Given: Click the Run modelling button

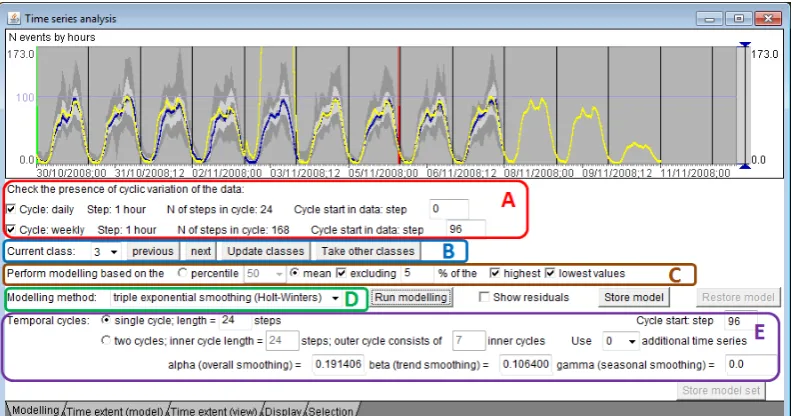Looking at the screenshot, I should point(411,297).
